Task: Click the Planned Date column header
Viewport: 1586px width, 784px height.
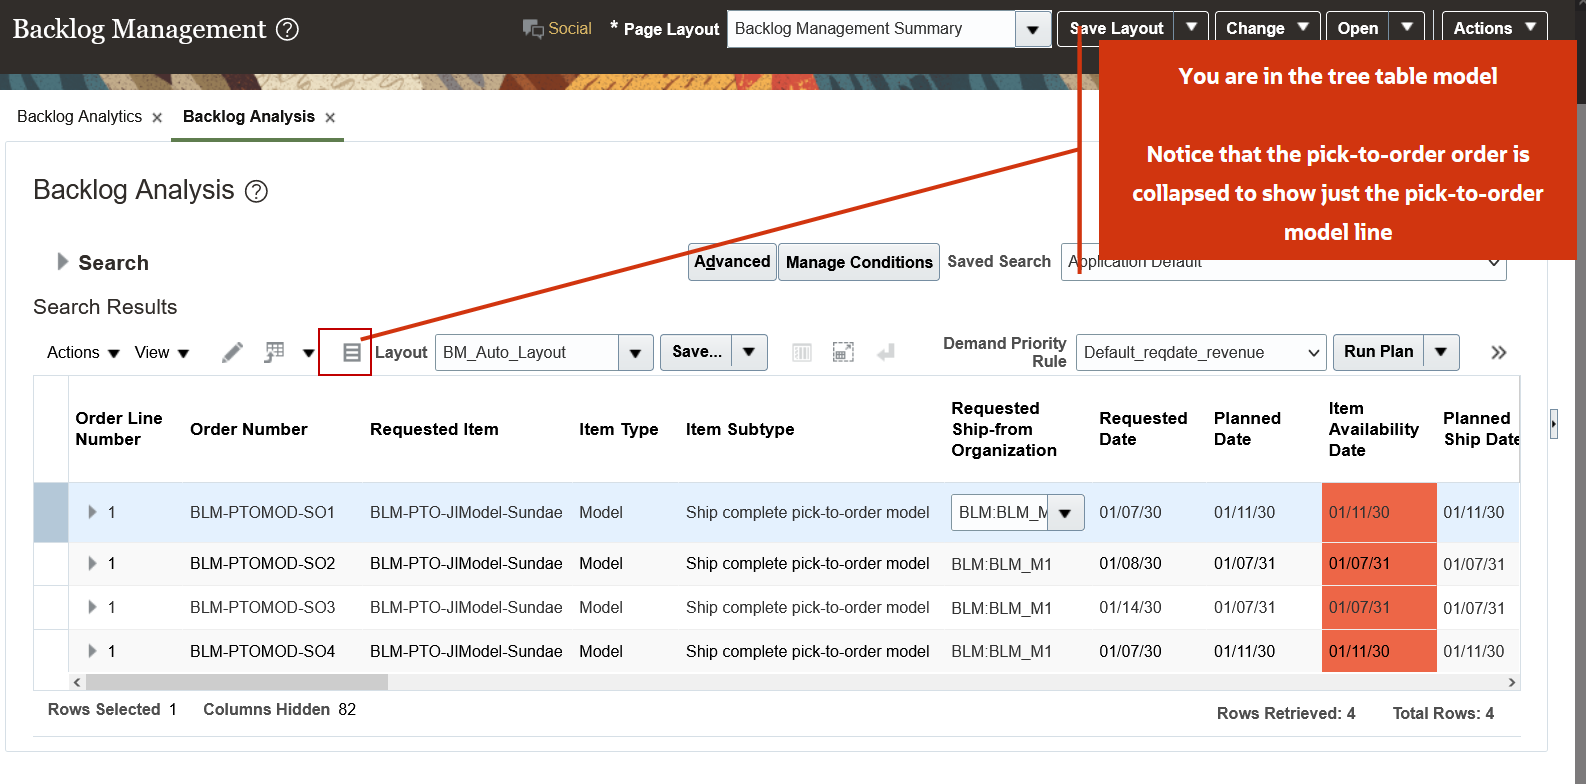Action: [1247, 429]
